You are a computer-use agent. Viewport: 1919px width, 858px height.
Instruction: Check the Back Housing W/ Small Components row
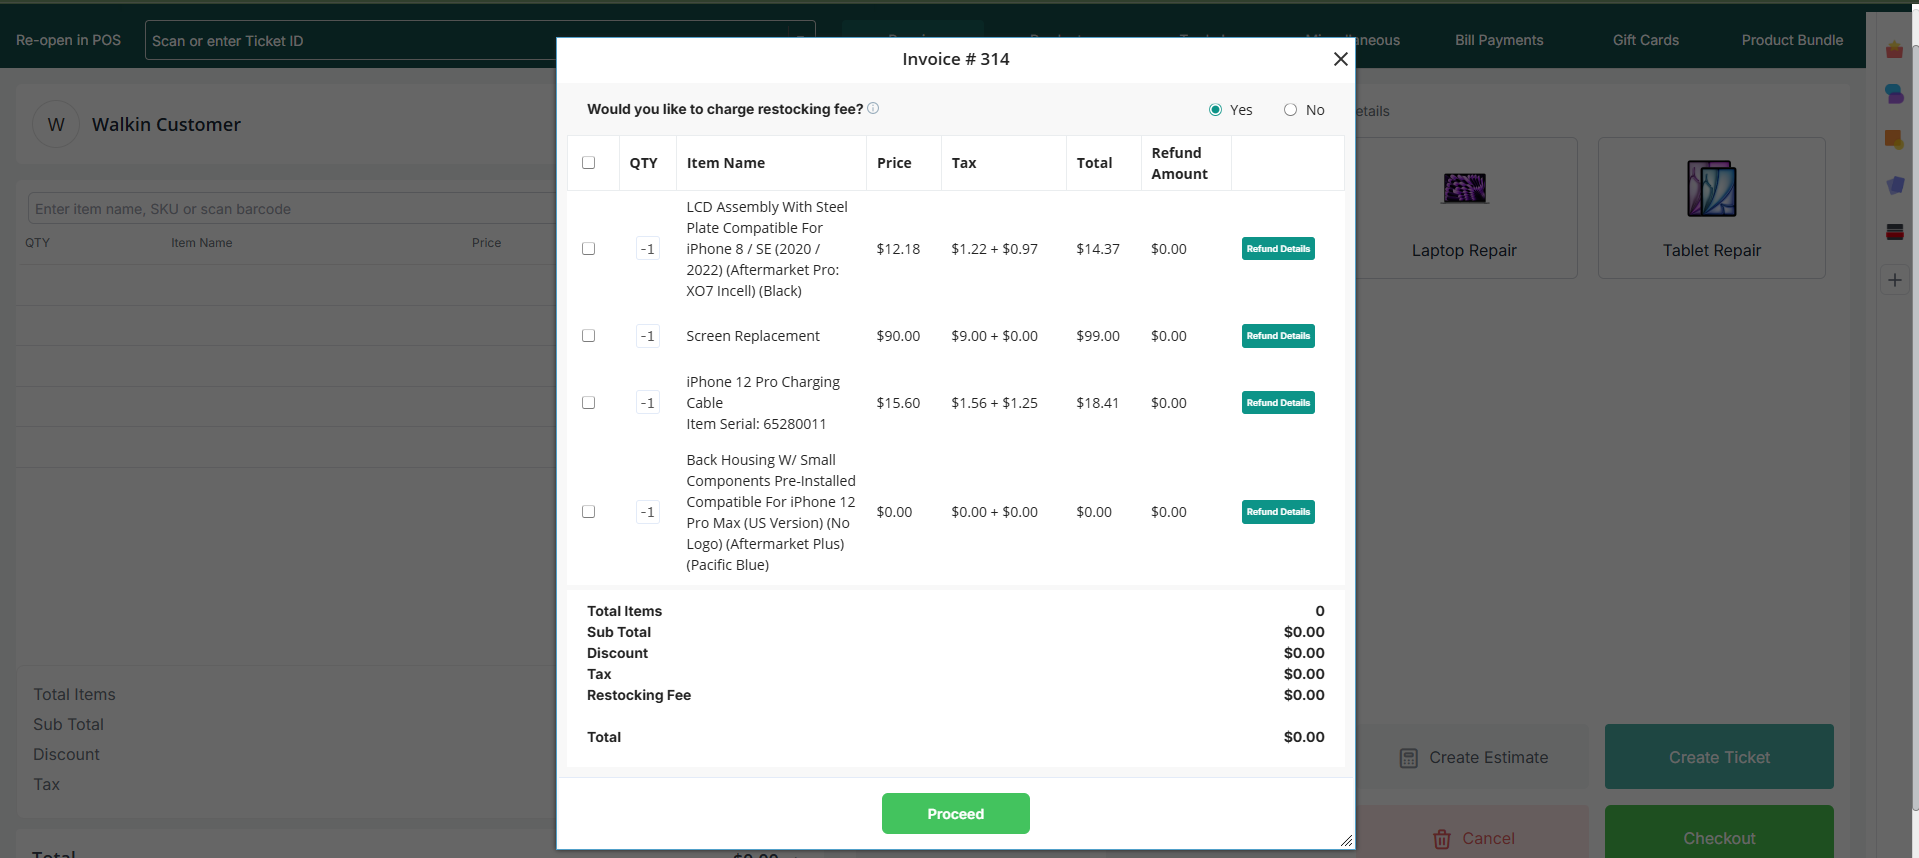pyautogui.click(x=588, y=512)
